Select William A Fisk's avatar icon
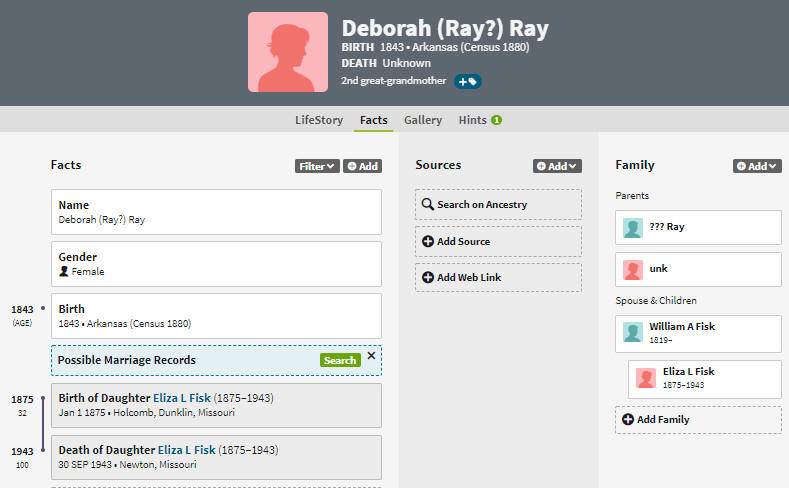 coord(633,333)
